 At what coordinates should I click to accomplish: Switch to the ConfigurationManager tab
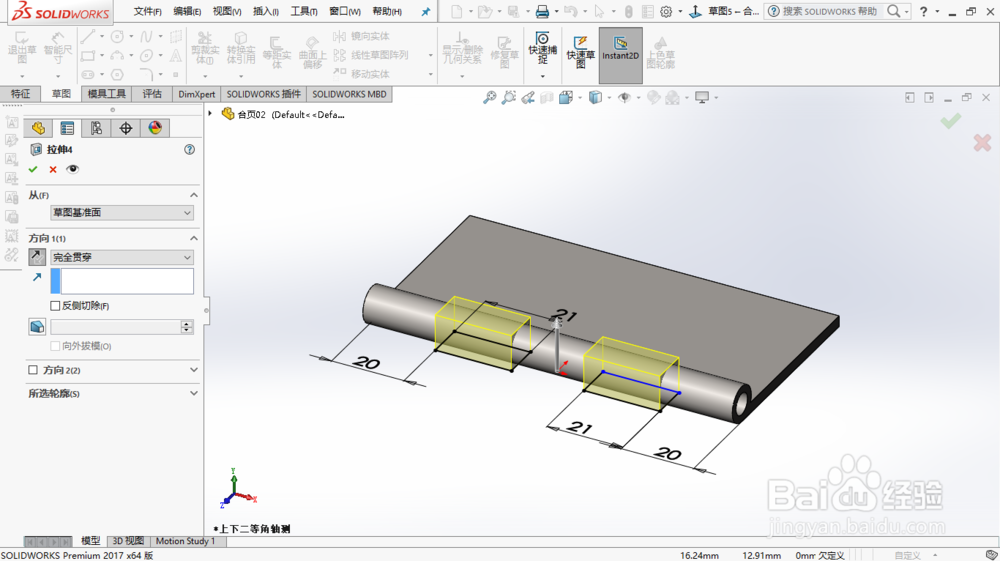[96, 128]
